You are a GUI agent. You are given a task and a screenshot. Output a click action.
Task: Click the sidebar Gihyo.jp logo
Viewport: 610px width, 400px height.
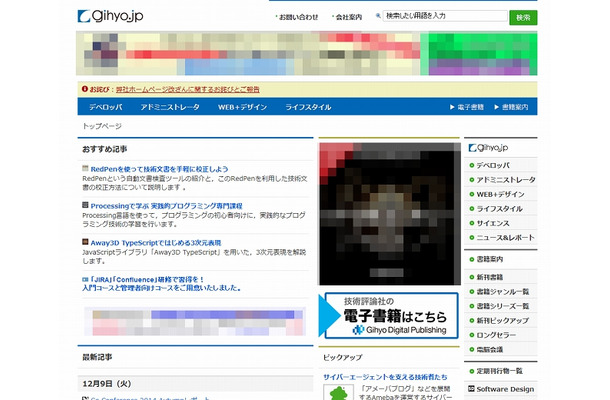click(488, 147)
